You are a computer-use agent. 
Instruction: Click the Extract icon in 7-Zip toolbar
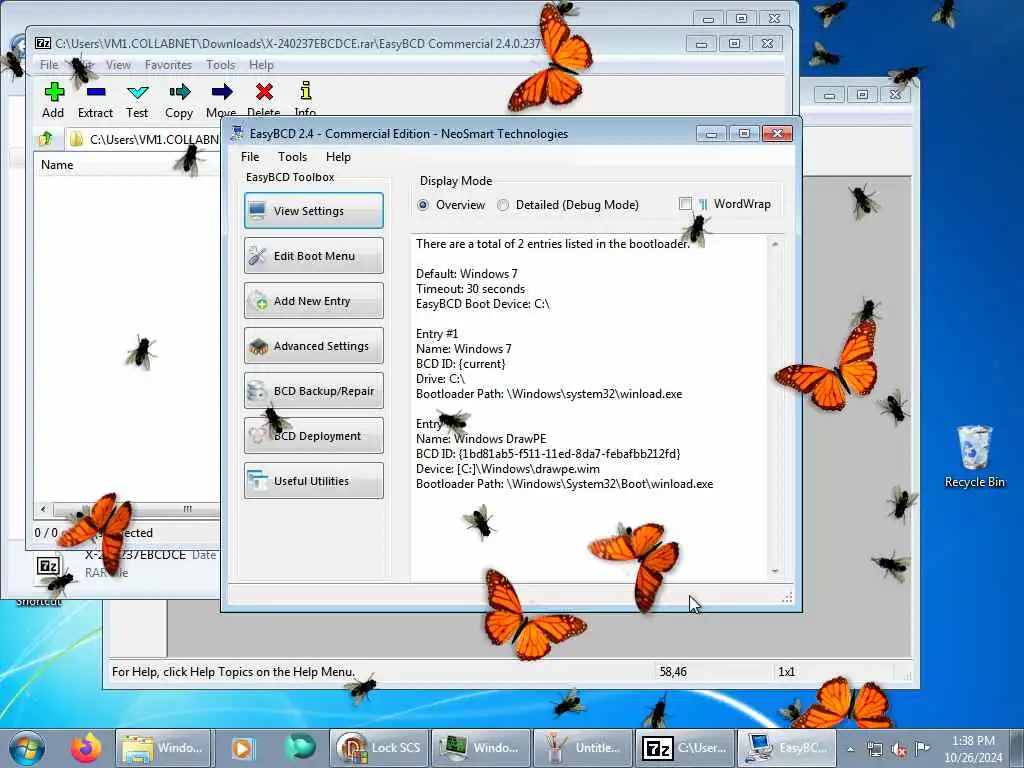(x=95, y=92)
